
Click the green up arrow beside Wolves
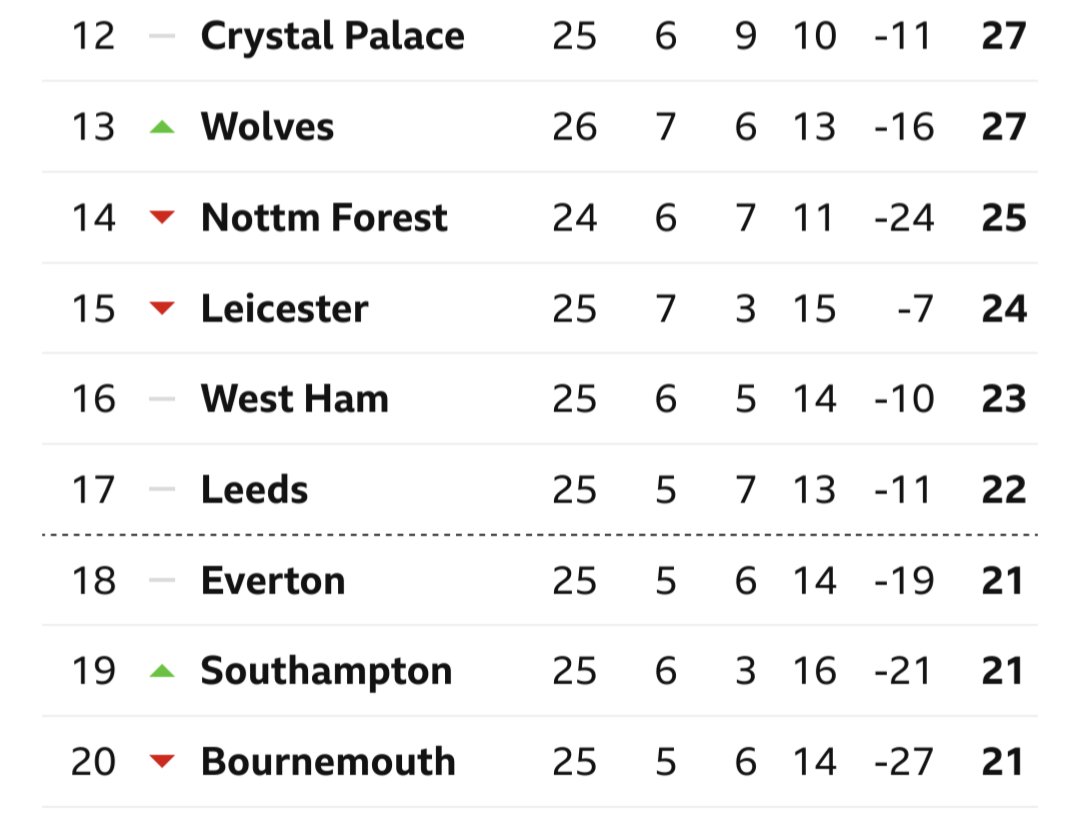[162, 127]
